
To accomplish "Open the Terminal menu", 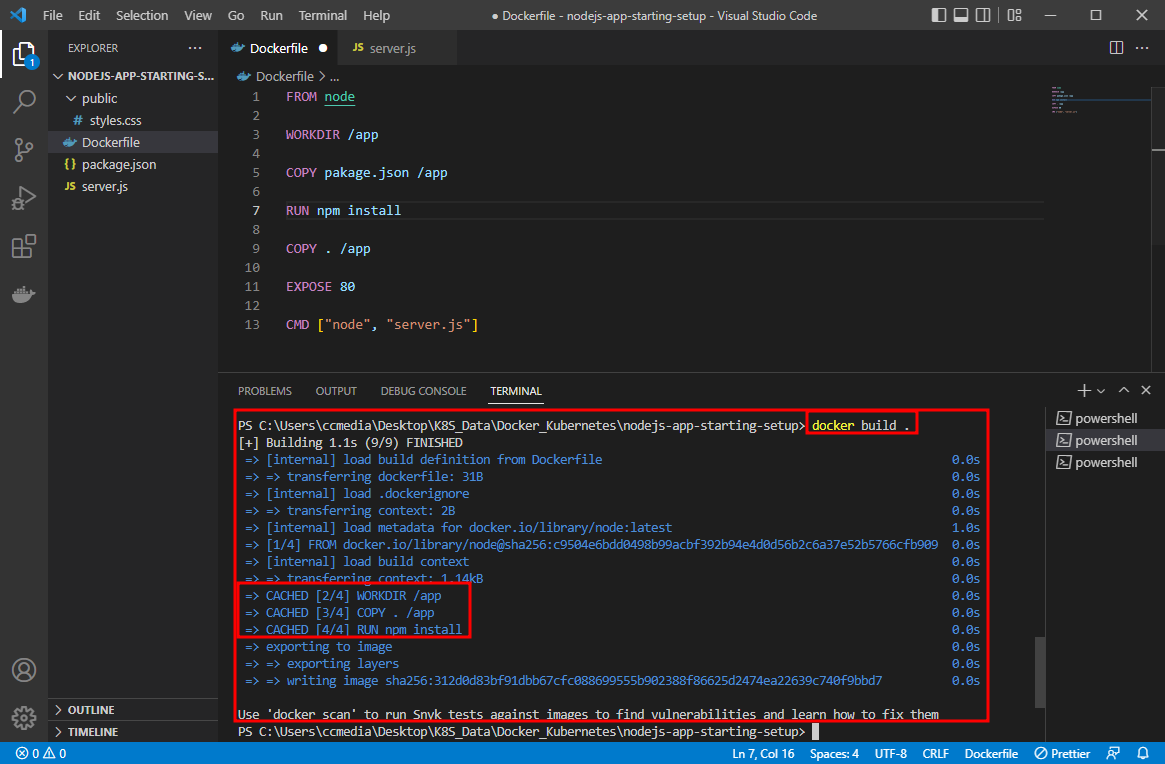I will [x=322, y=15].
